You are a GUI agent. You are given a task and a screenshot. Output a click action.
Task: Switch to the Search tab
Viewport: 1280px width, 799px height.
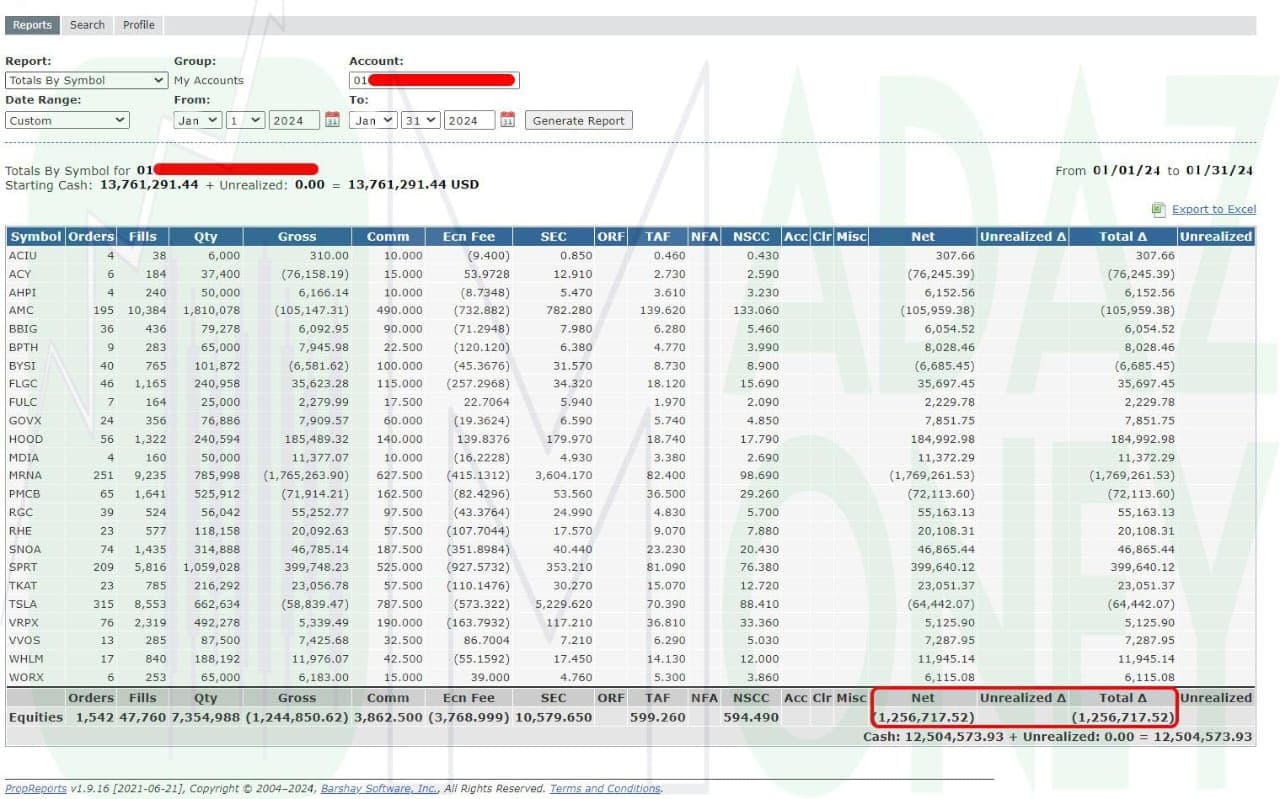pos(86,24)
